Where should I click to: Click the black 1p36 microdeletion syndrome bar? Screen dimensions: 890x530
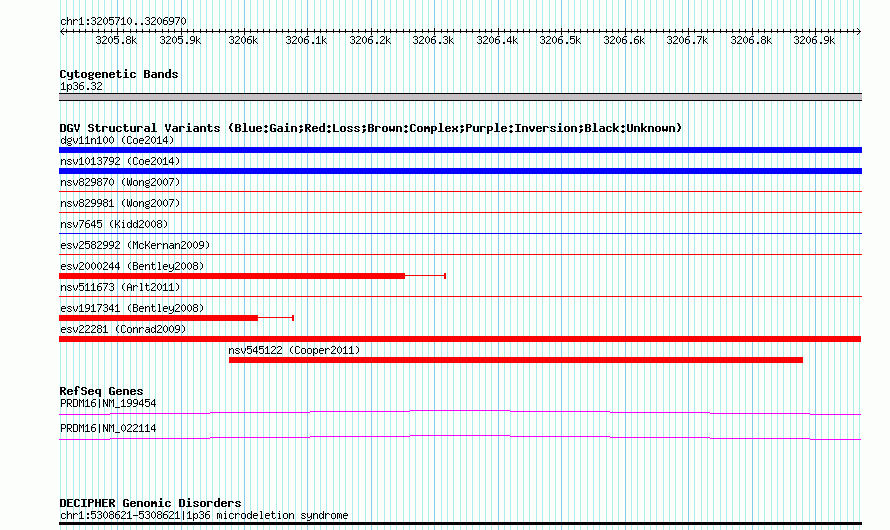coord(460,524)
